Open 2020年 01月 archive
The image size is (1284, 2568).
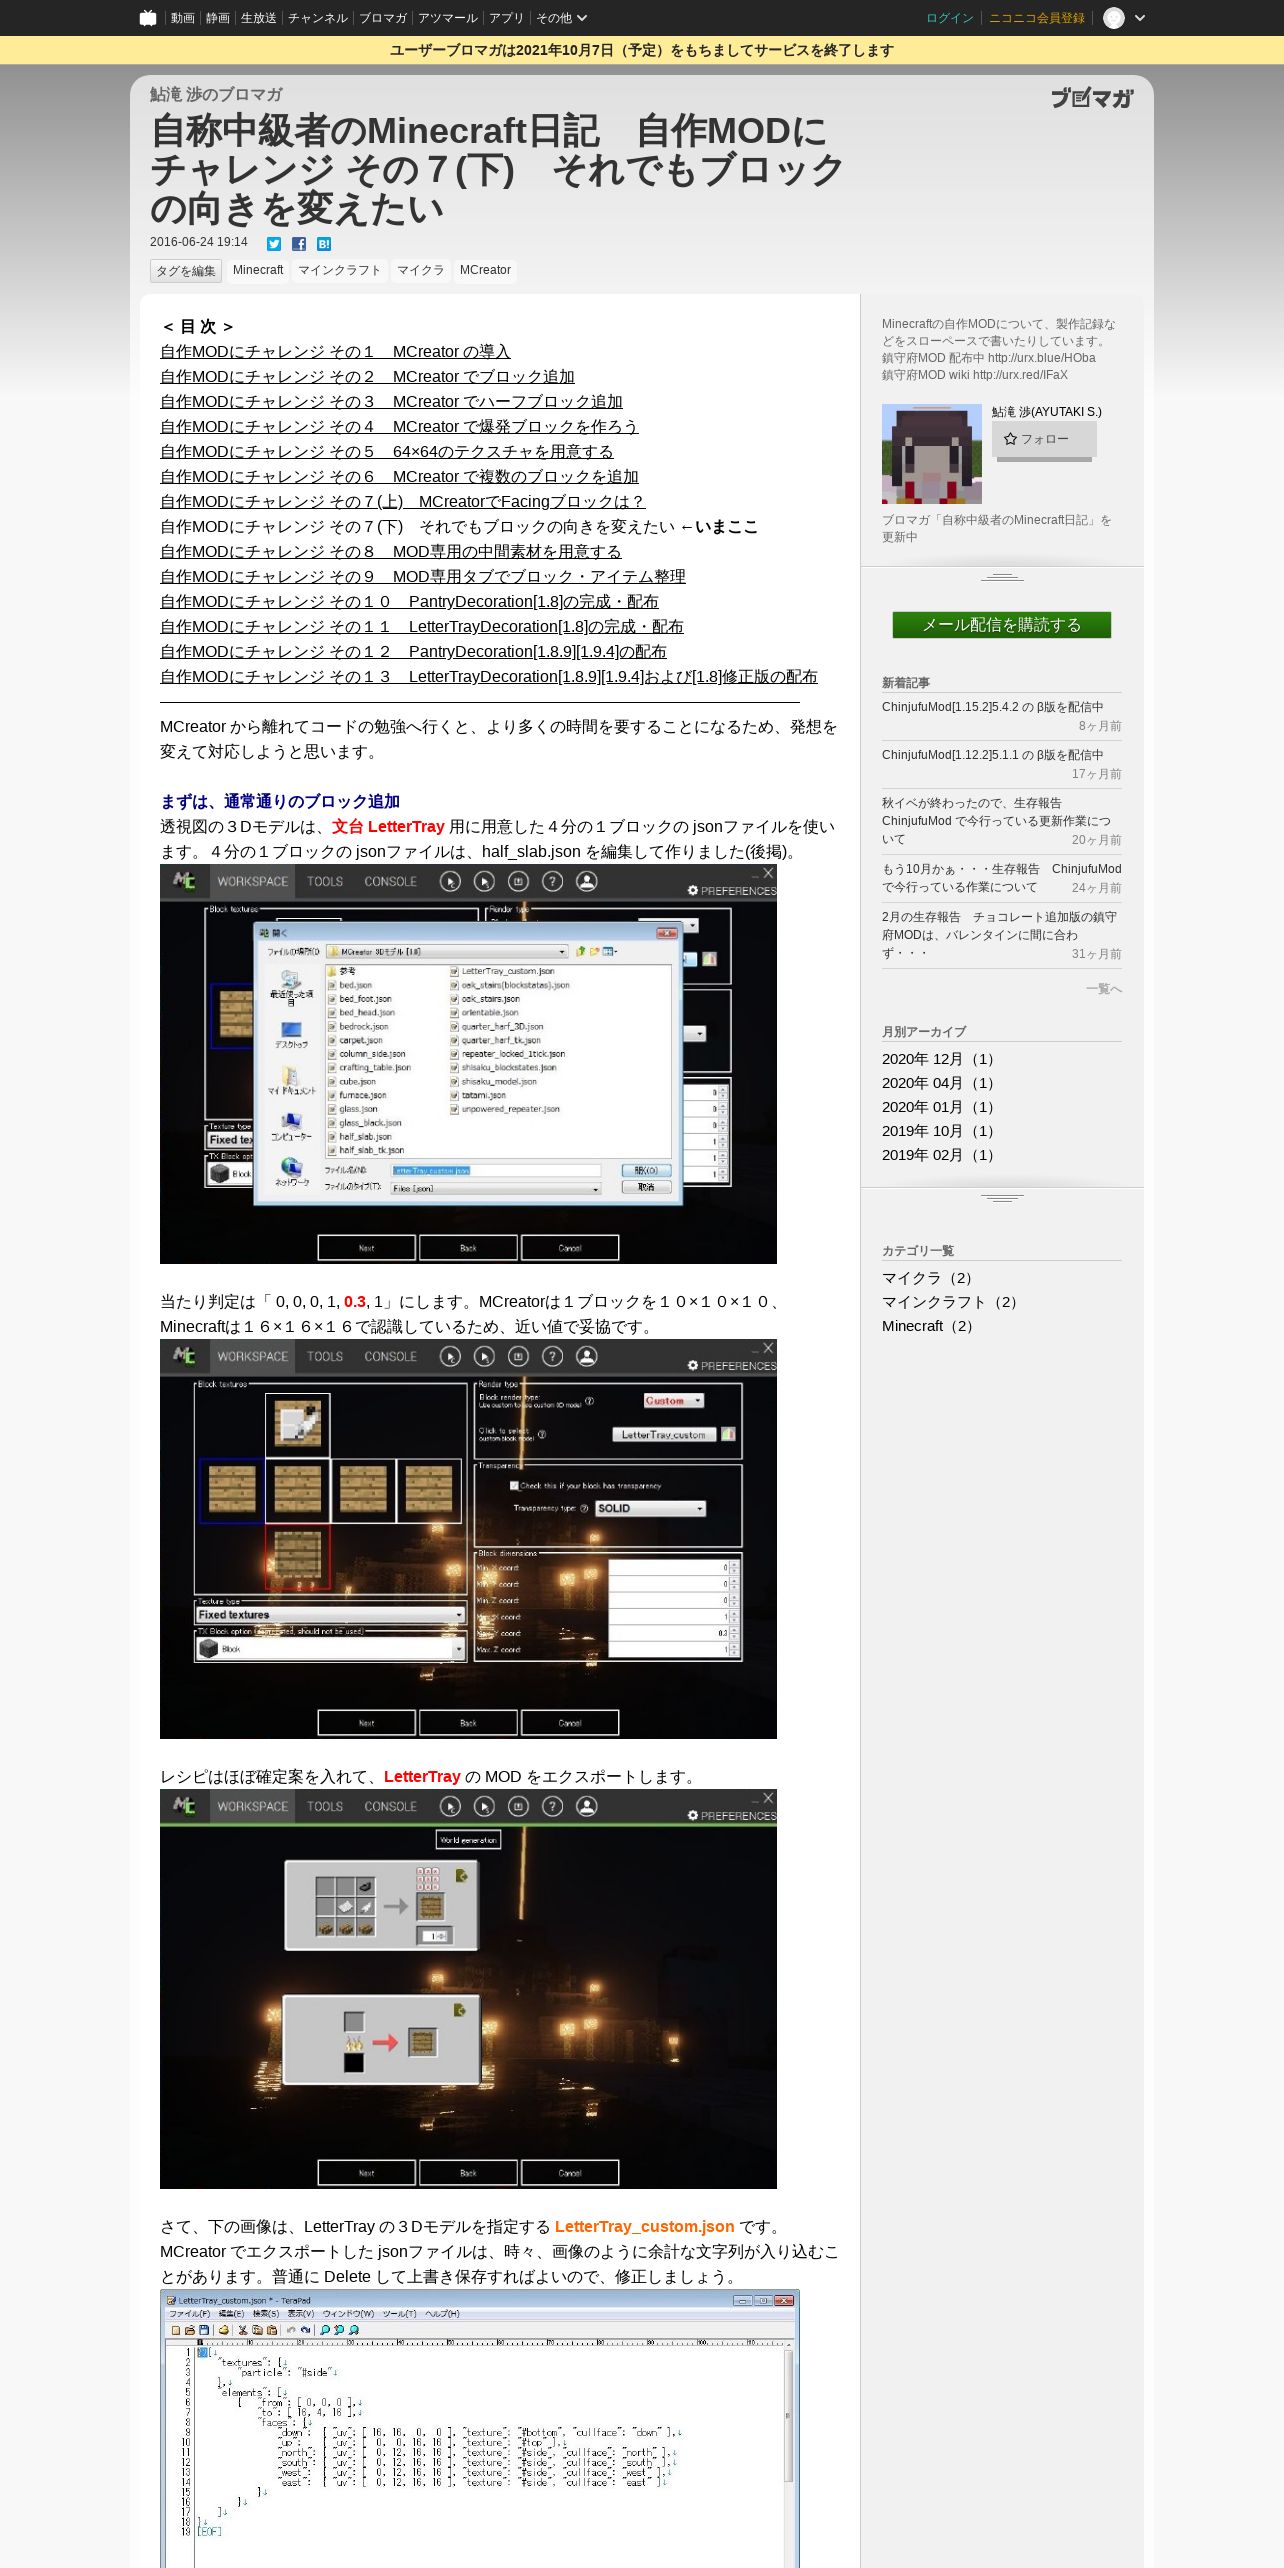tap(938, 1107)
